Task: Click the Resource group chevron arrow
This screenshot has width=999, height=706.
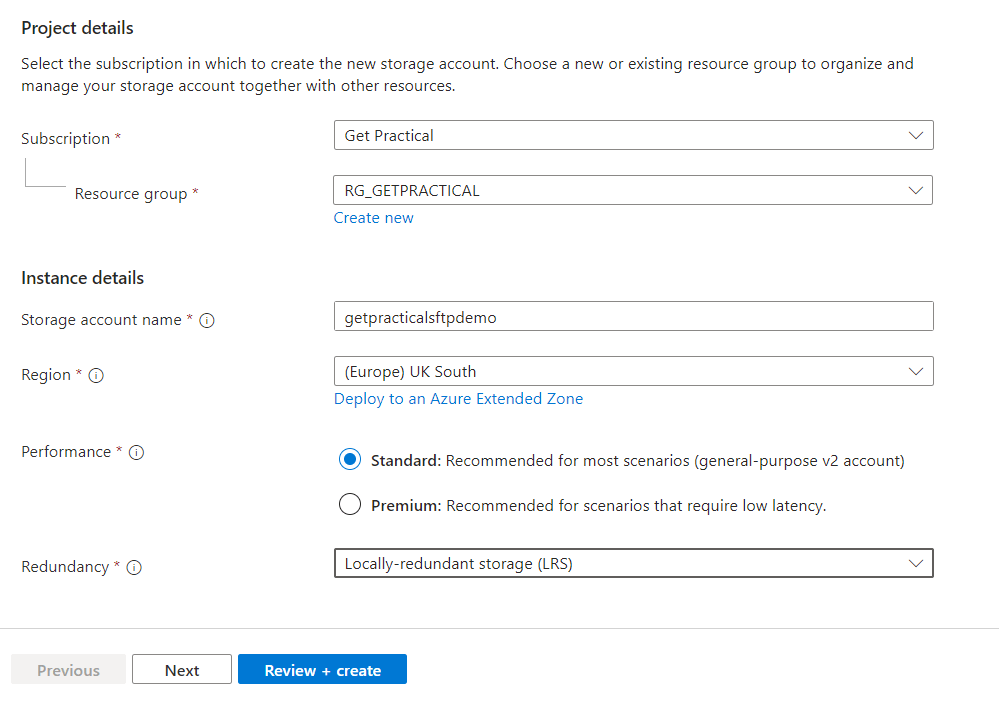Action: point(915,190)
